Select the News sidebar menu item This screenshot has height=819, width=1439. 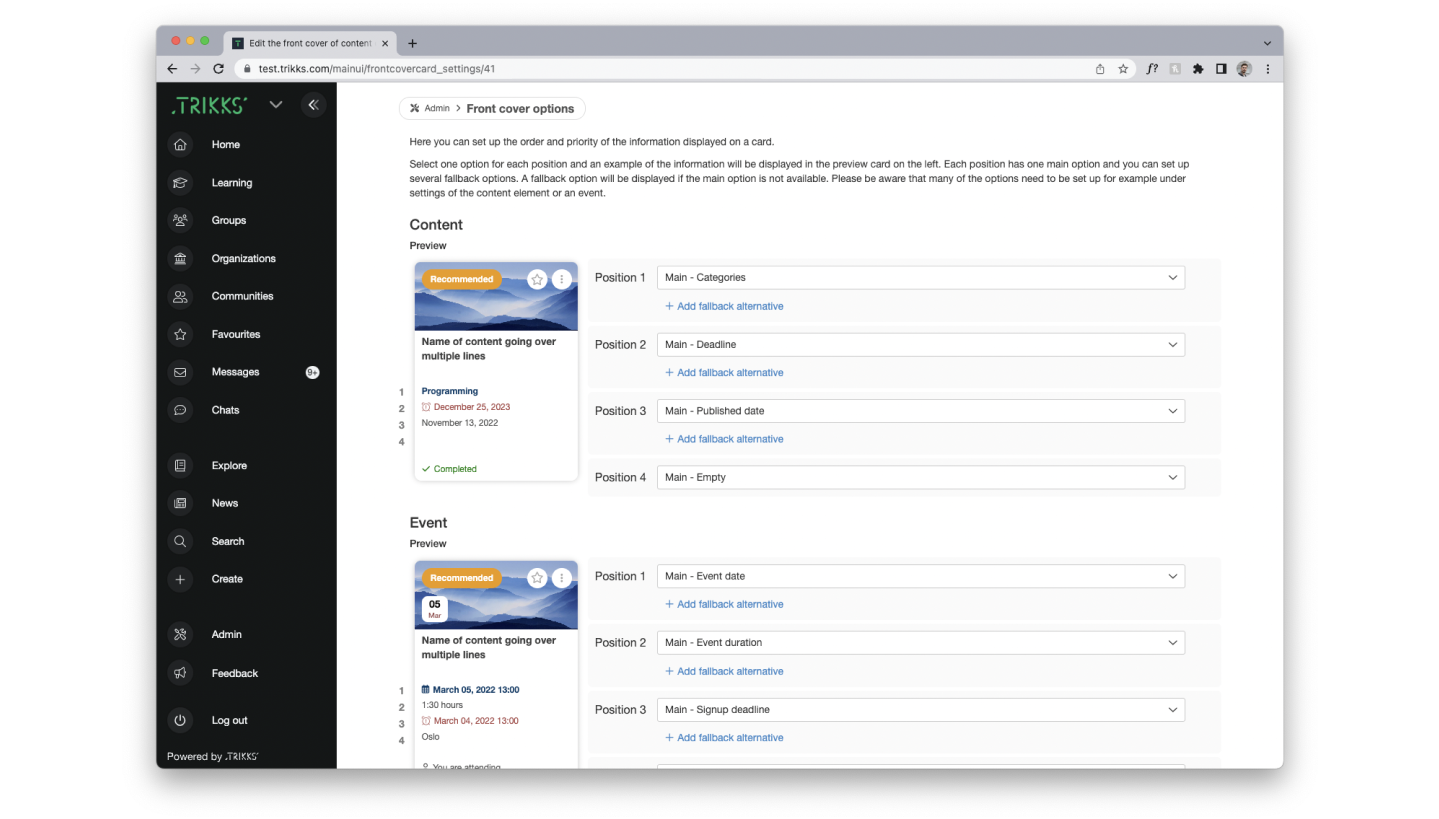coord(225,503)
